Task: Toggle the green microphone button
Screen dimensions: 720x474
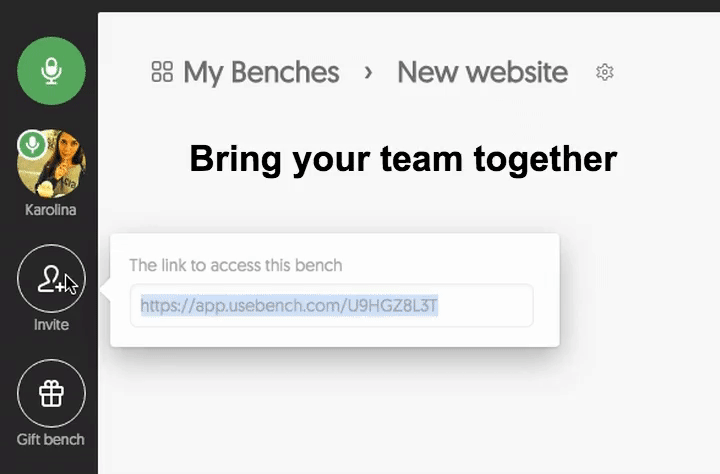Action: 51,71
